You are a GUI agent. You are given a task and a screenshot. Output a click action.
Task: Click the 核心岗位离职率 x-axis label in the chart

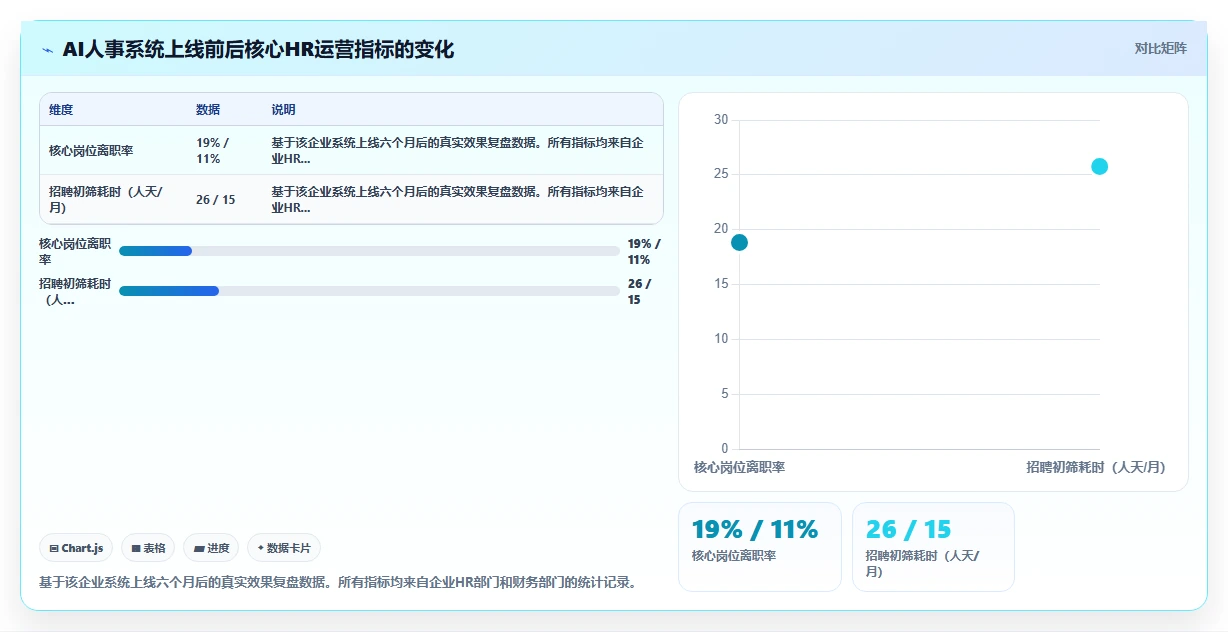[739, 467]
